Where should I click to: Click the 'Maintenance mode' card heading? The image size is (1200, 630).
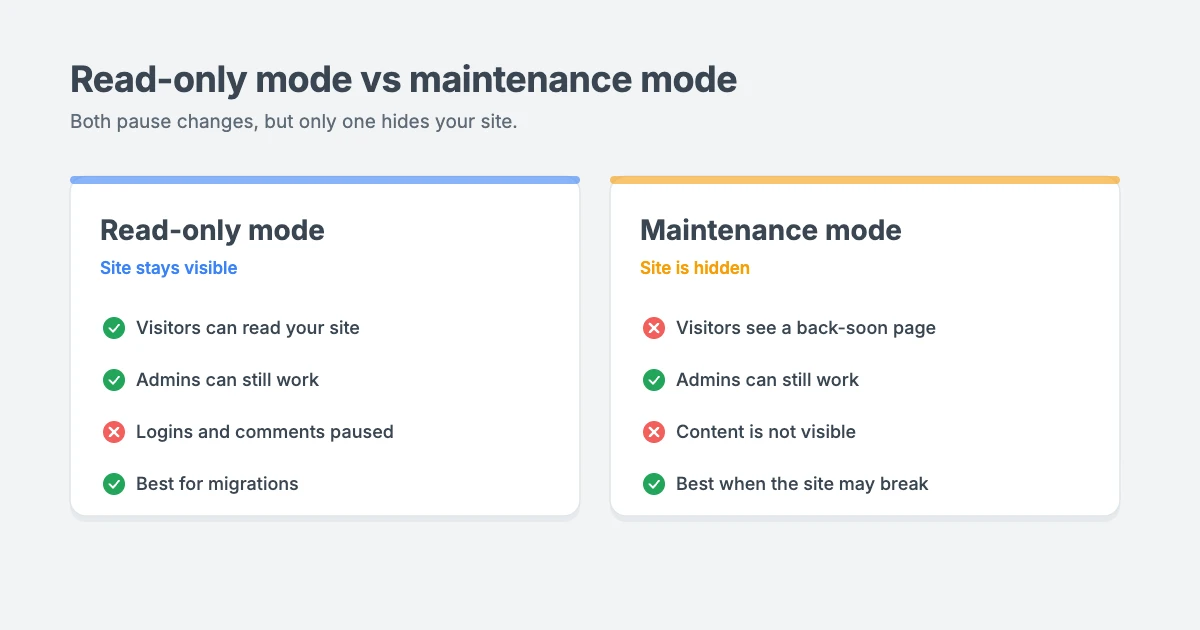tap(771, 230)
